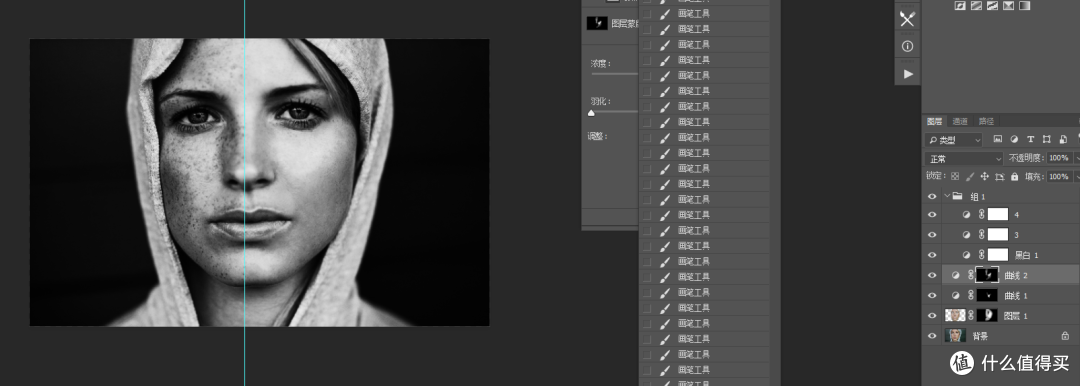Switch to the 图层 tab
Viewport: 1080px width, 386px height.
pos(934,121)
